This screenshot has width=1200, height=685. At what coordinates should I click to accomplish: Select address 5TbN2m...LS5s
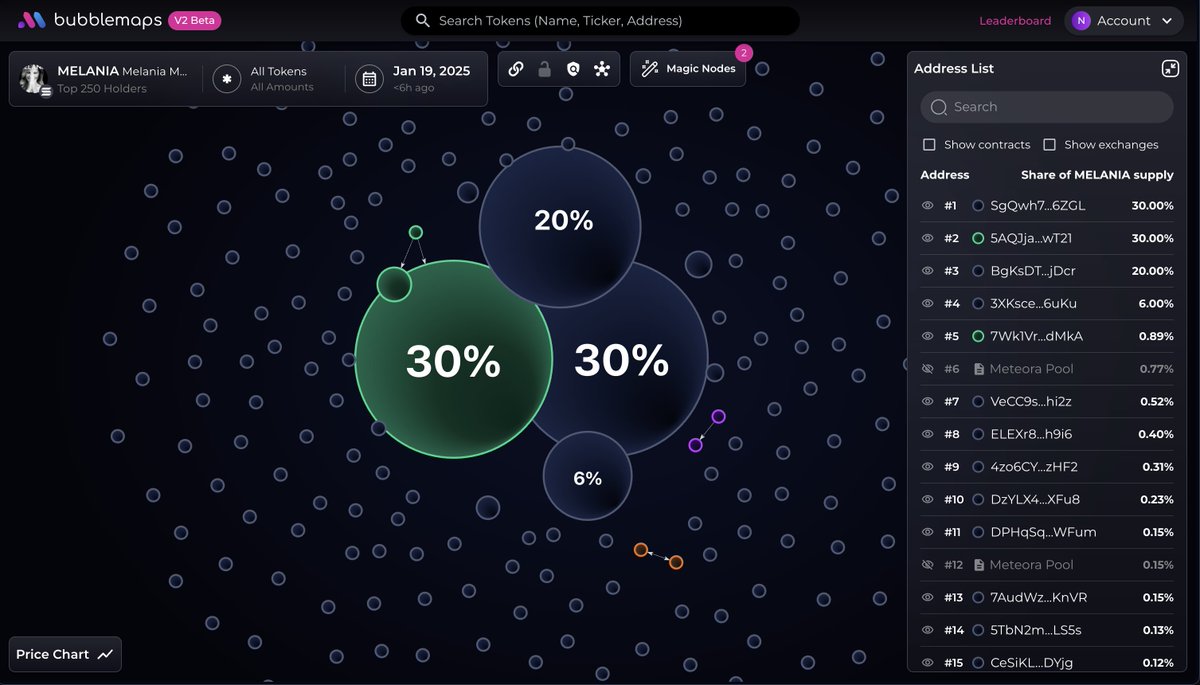click(1036, 630)
